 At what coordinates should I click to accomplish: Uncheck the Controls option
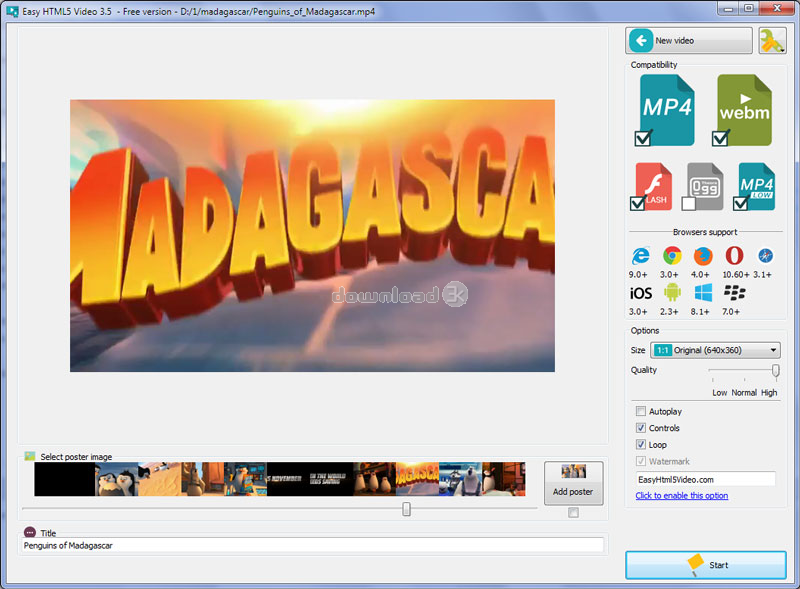pyautogui.click(x=641, y=428)
